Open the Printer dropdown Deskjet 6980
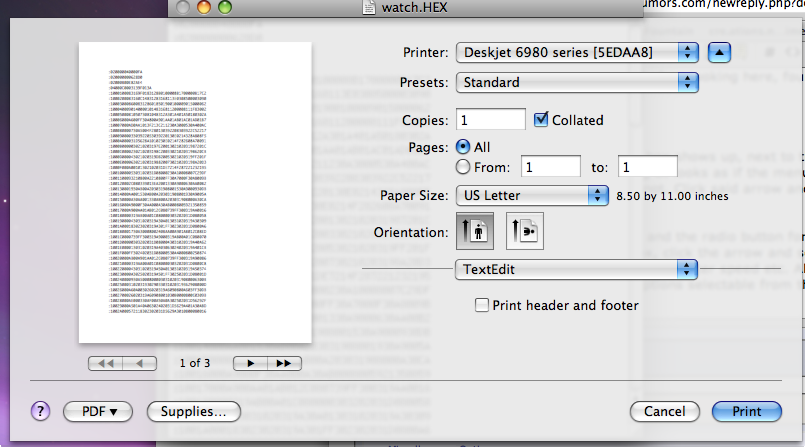805x448 pixels. pos(577,52)
